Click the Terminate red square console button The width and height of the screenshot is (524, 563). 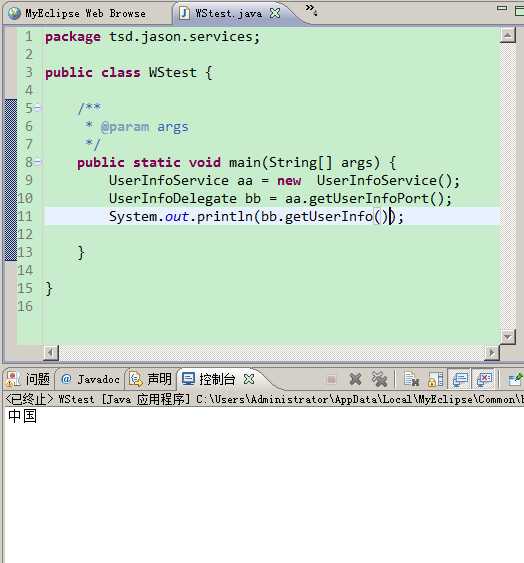[331, 379]
